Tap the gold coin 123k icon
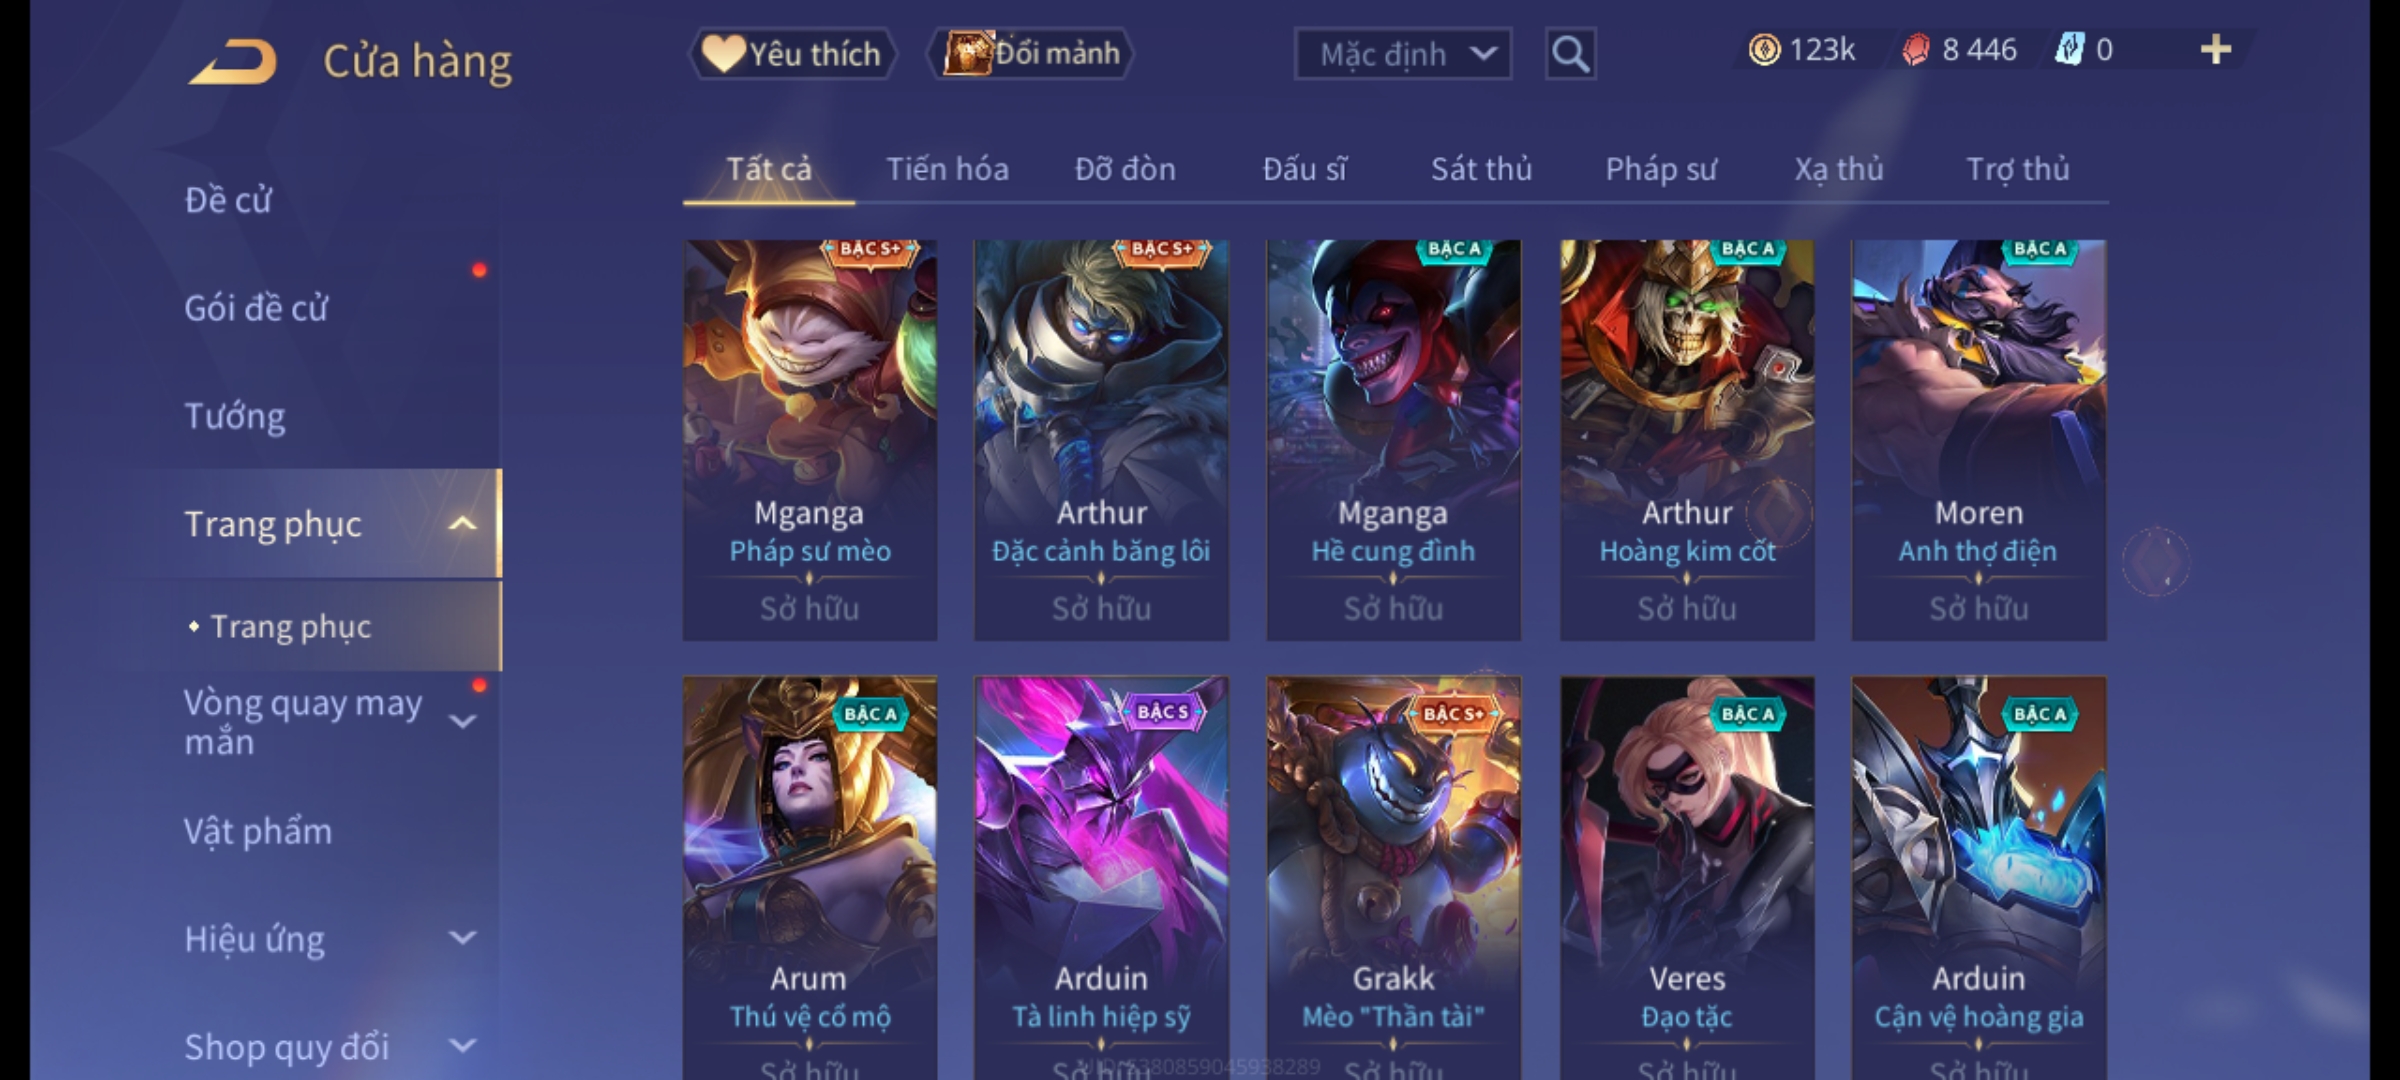2400x1080 pixels. (x=1764, y=50)
